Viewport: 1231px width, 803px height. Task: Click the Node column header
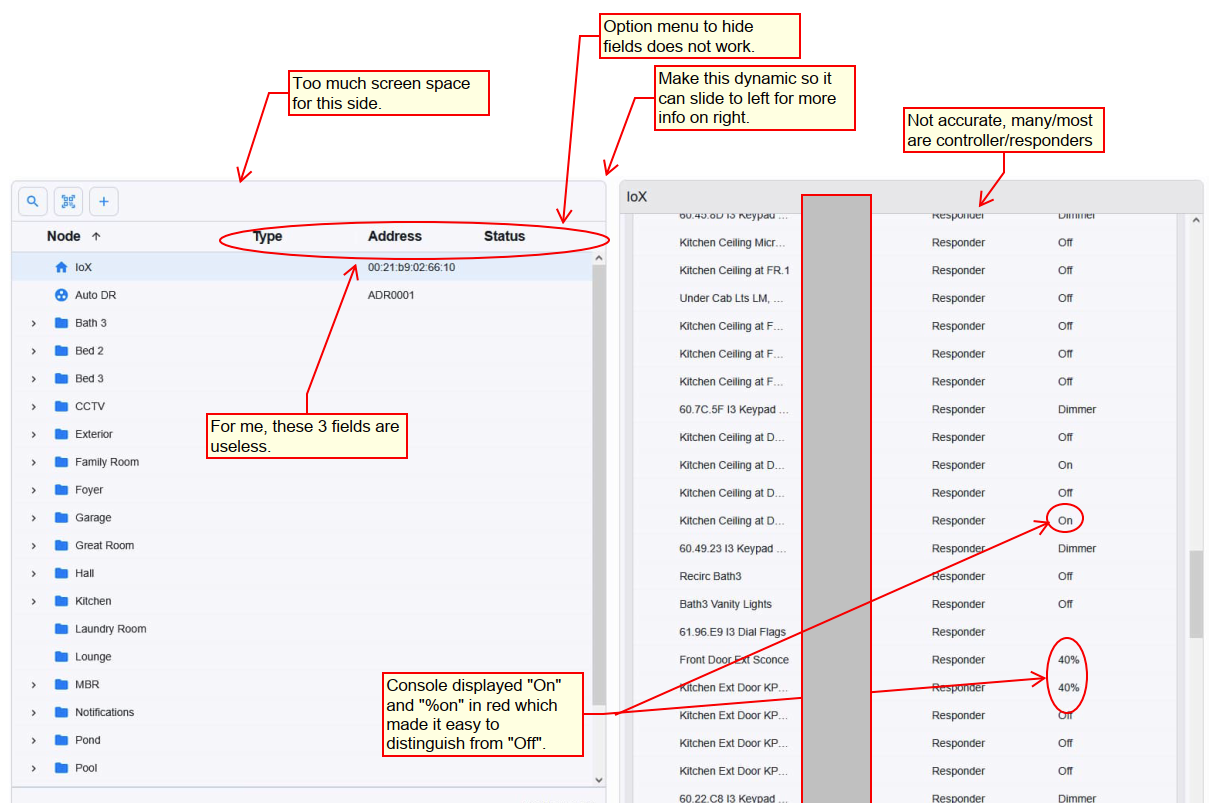pyautogui.click(x=63, y=237)
